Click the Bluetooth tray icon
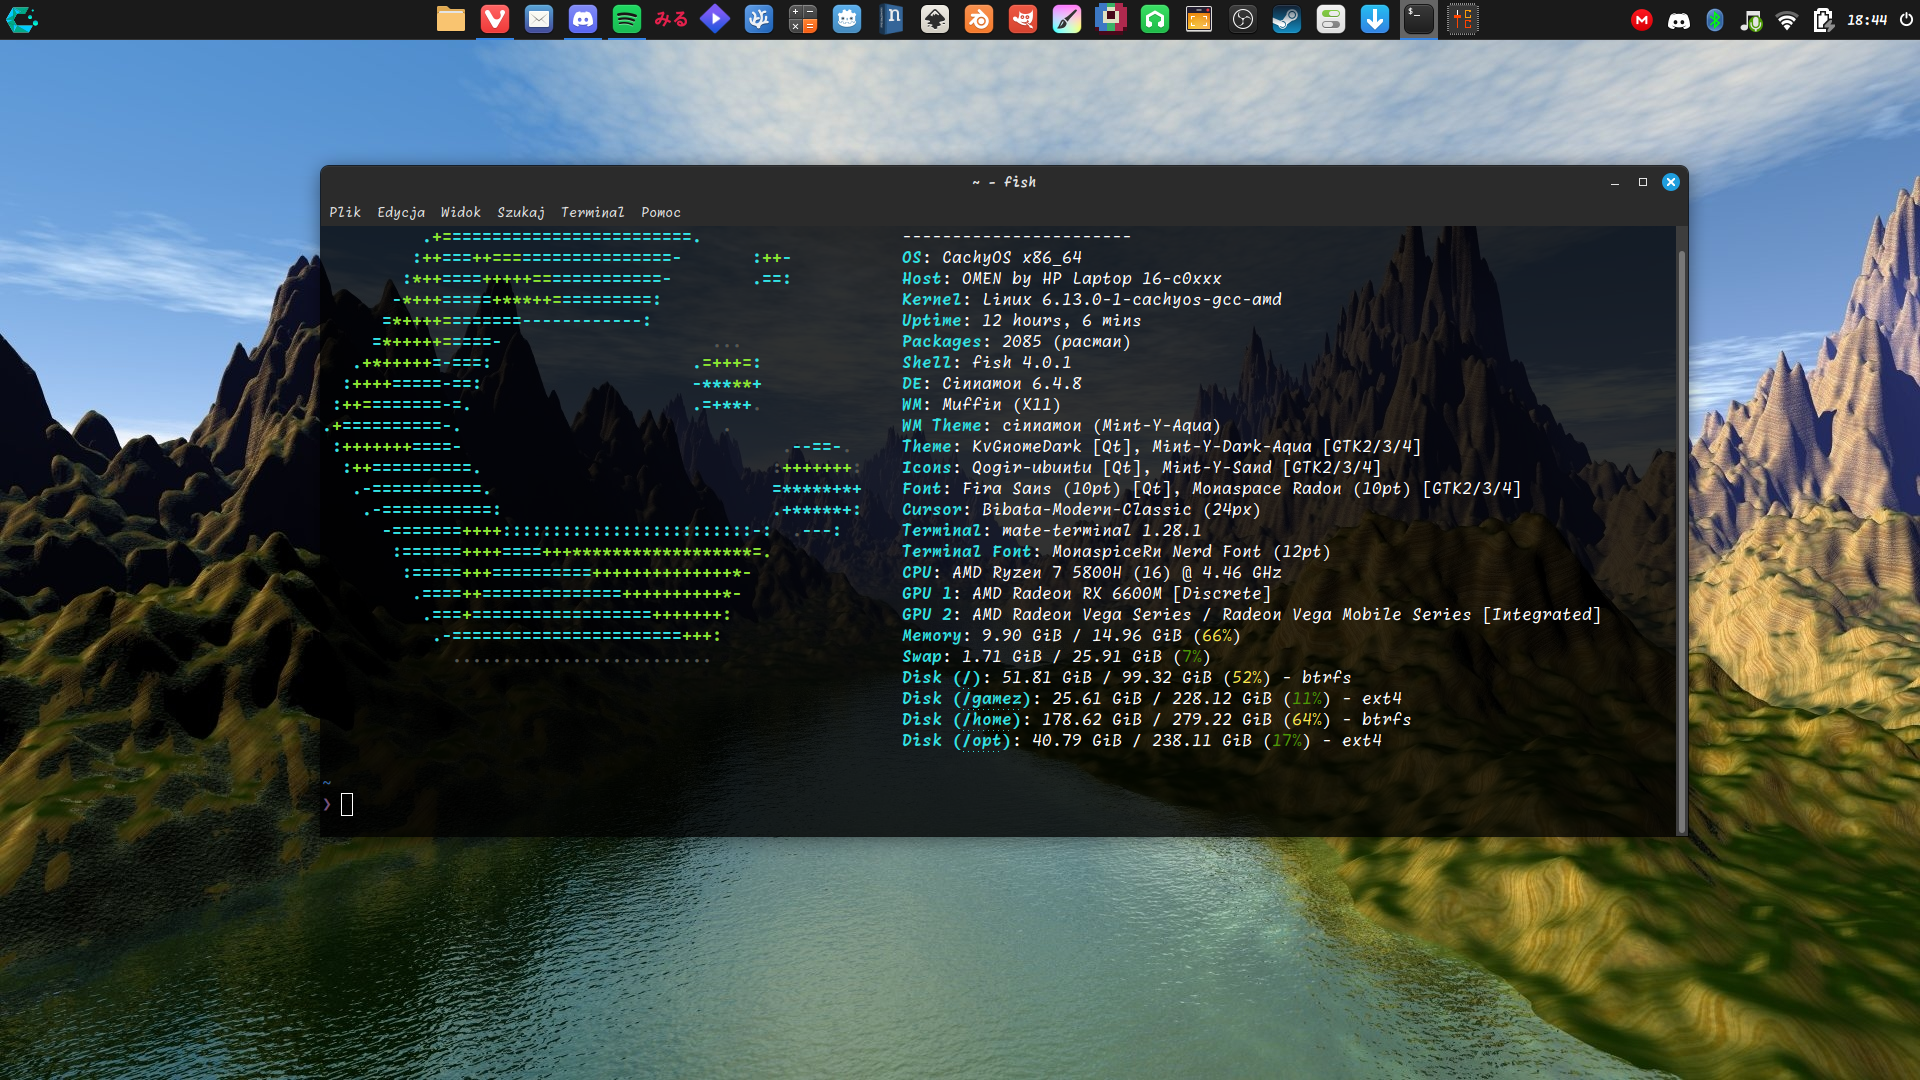The width and height of the screenshot is (1920, 1080). 1715,20
